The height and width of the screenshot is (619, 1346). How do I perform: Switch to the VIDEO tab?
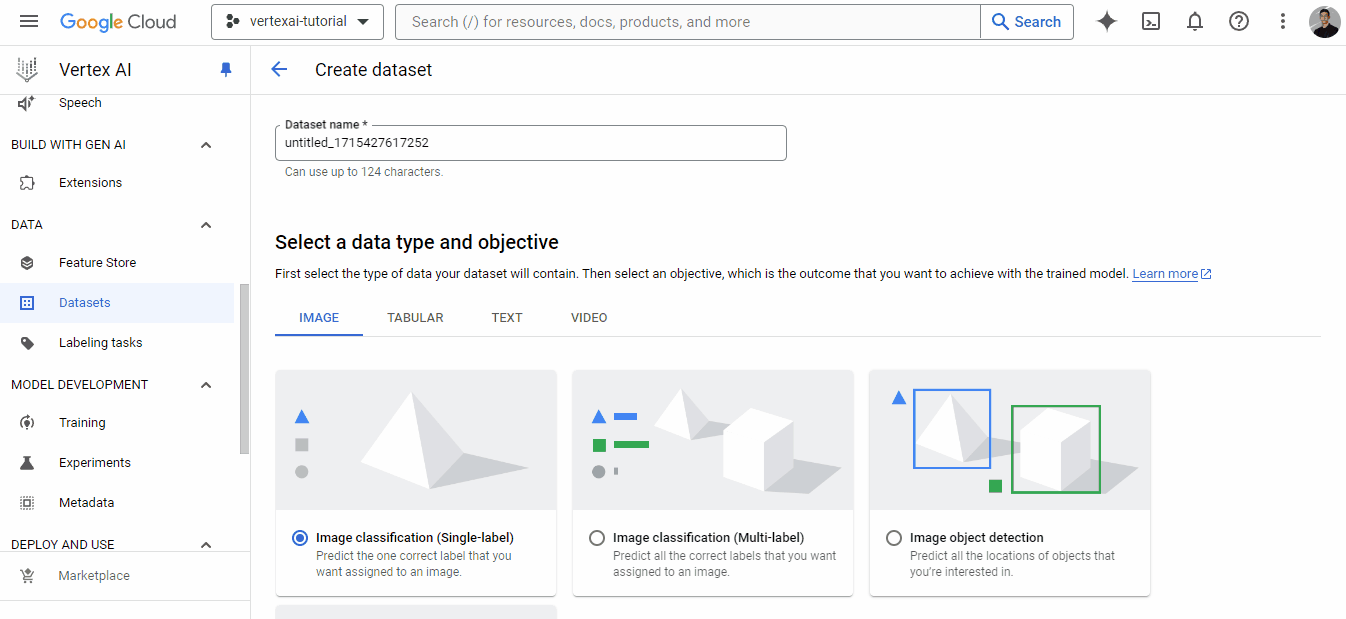(589, 318)
